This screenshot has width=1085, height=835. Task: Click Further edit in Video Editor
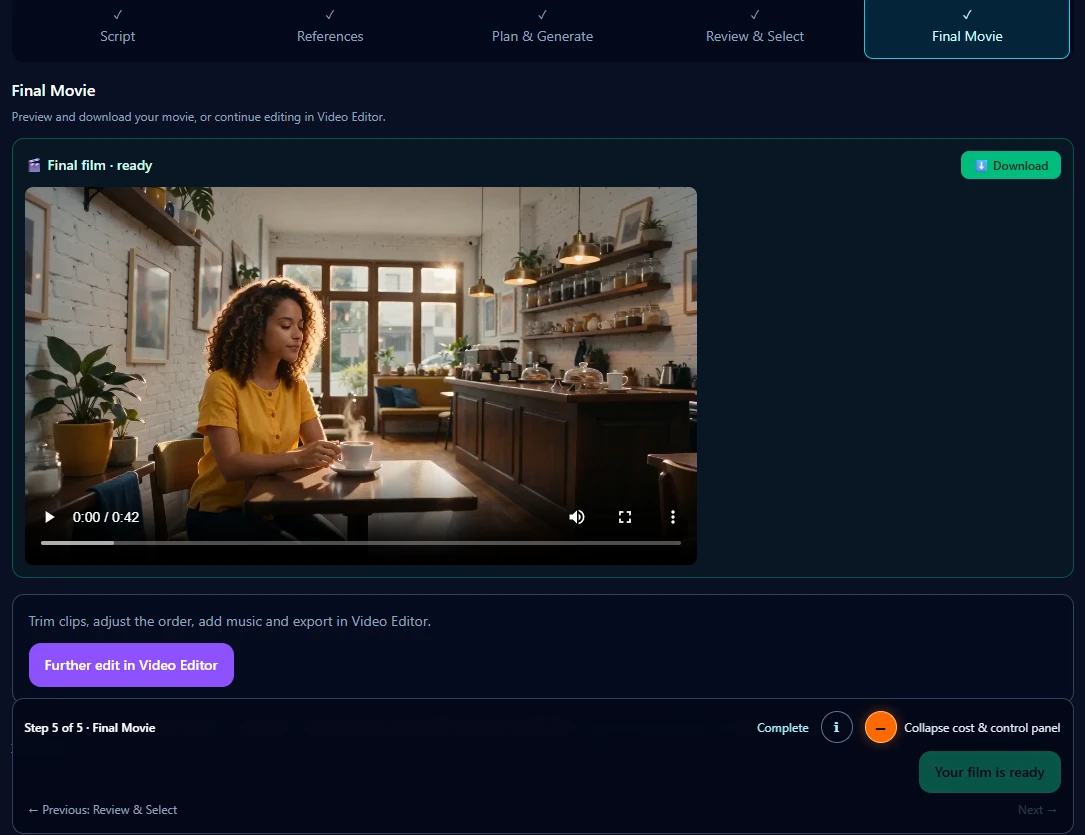coord(131,665)
